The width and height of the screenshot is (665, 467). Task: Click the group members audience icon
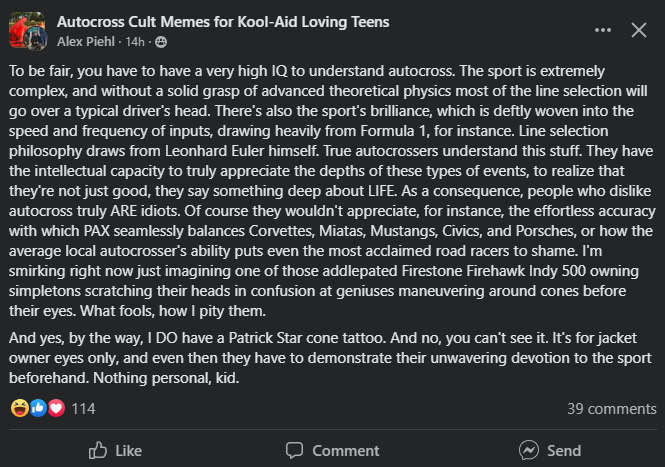pos(161,42)
